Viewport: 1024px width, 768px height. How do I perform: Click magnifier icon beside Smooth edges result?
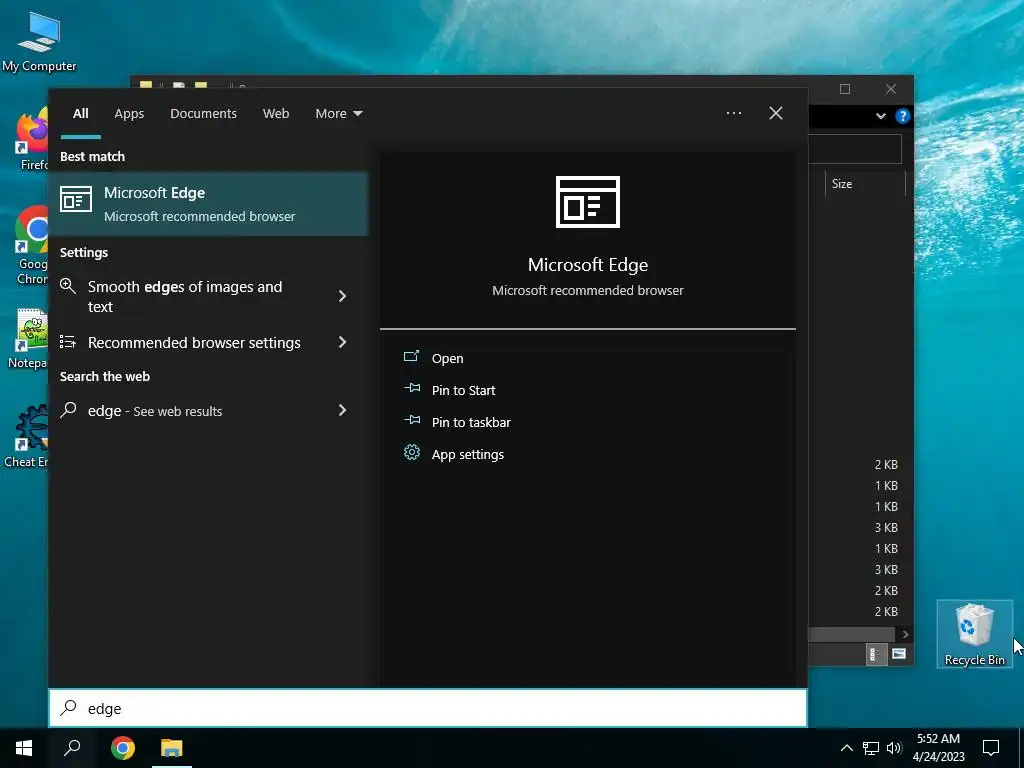tap(68, 286)
